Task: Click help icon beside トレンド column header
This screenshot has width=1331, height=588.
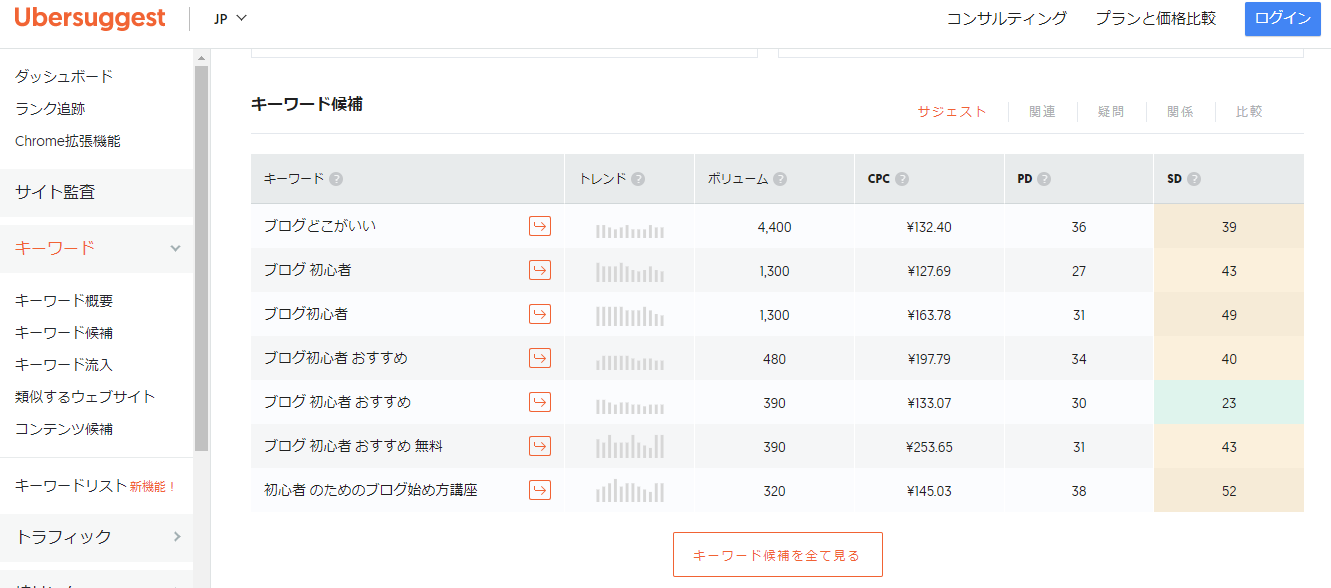Action: point(638,179)
